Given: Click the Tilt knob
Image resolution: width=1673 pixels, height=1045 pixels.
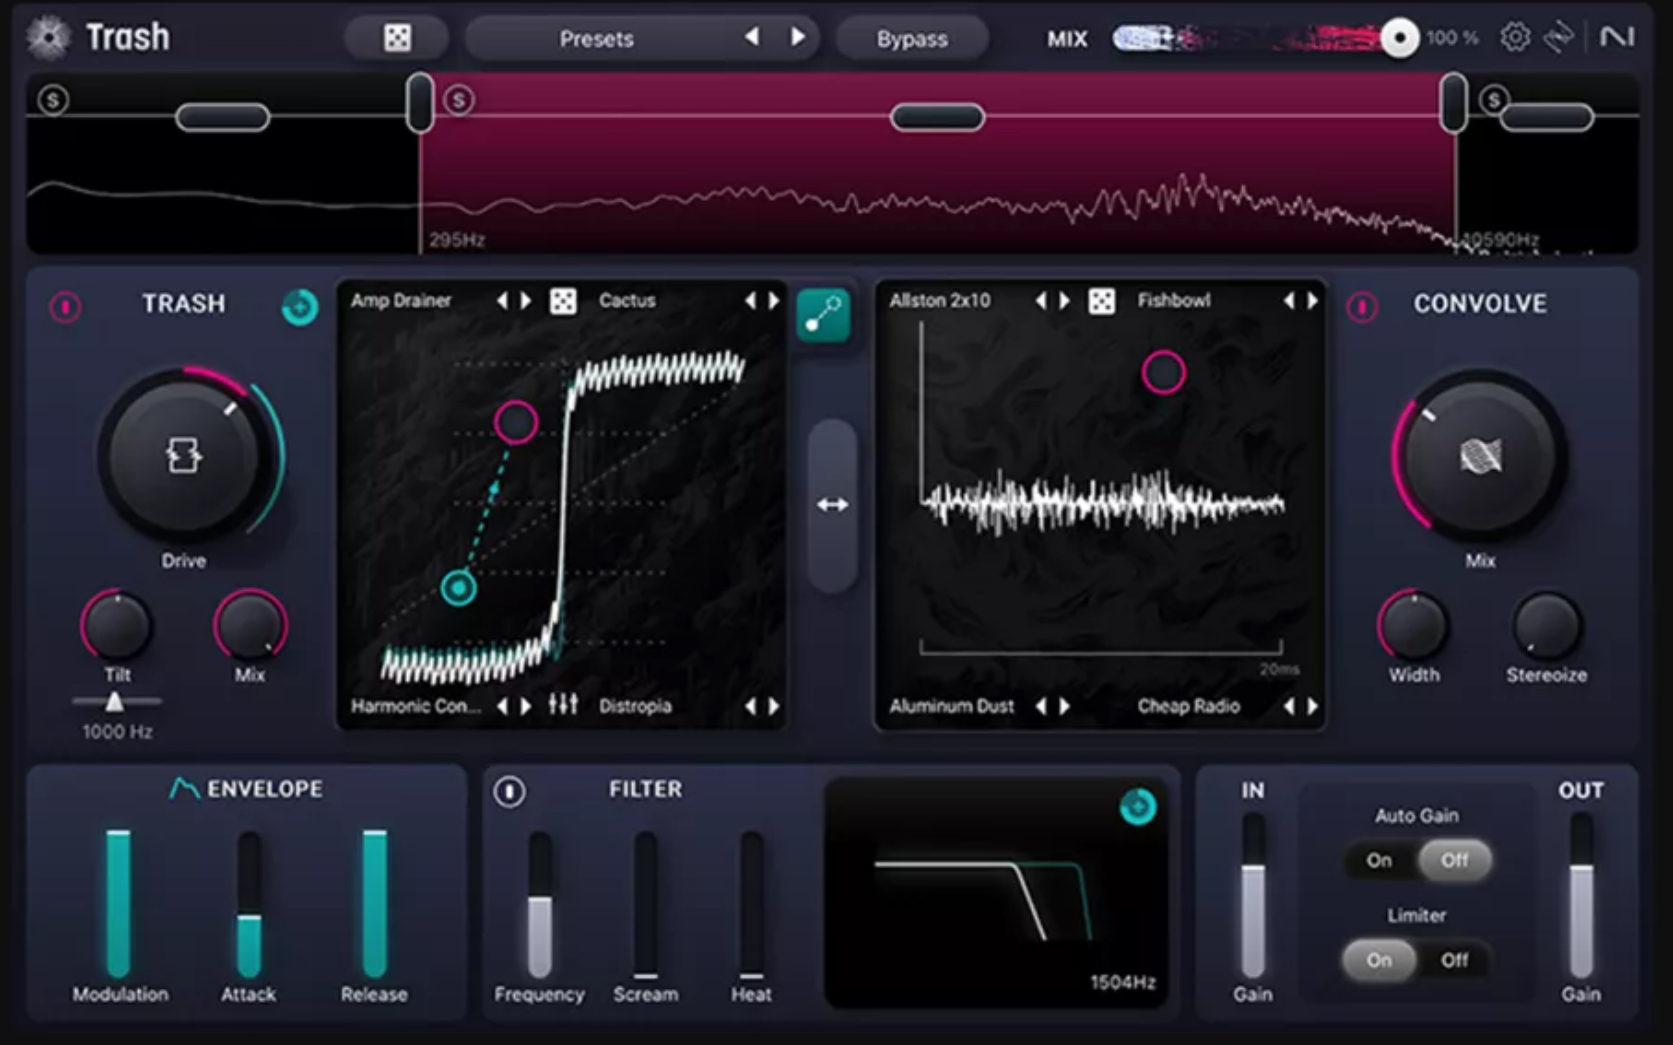Looking at the screenshot, I should [117, 625].
